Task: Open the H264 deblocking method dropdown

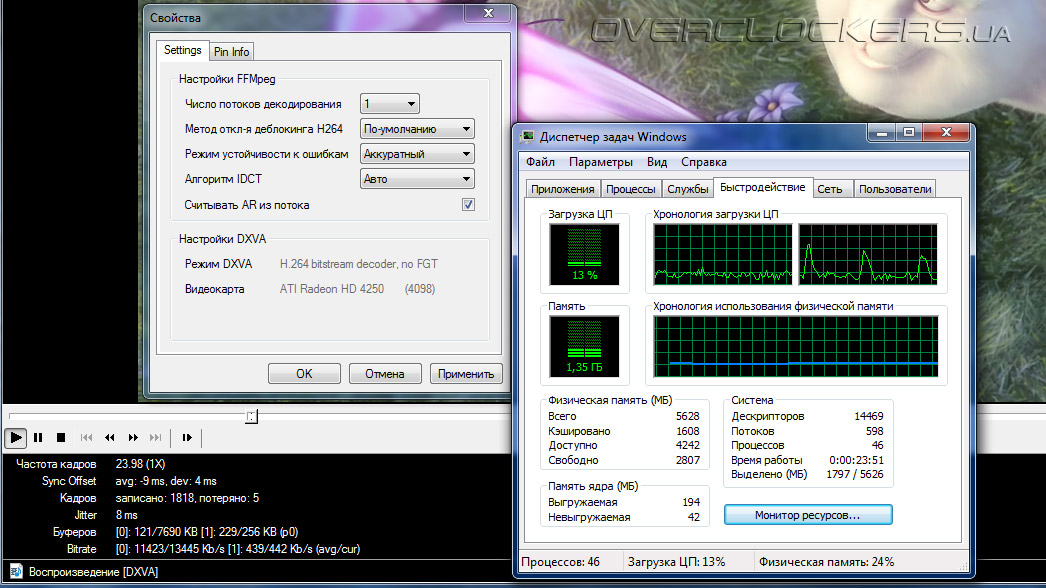Action: coord(417,129)
